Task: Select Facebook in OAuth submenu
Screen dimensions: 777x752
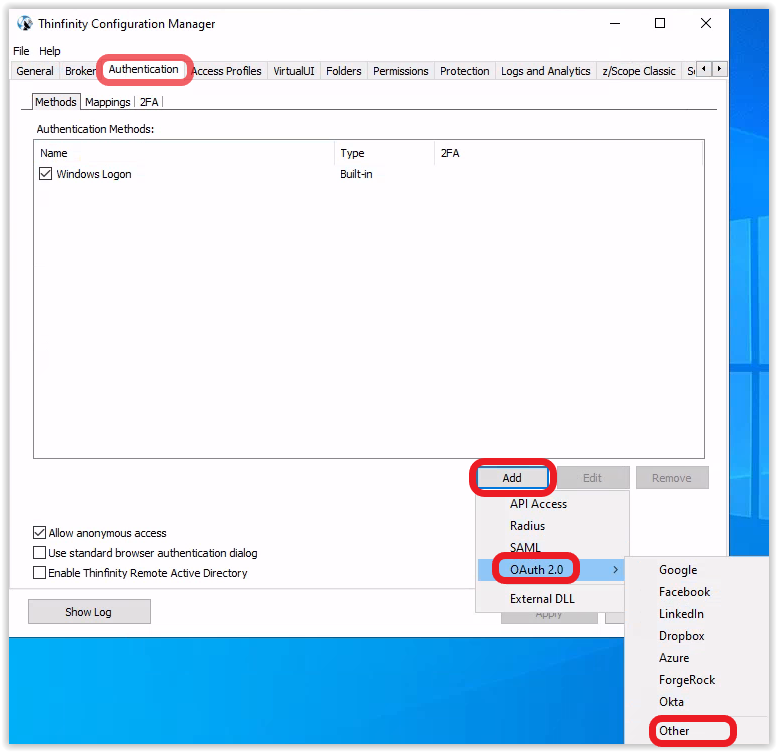Action: (x=697, y=592)
